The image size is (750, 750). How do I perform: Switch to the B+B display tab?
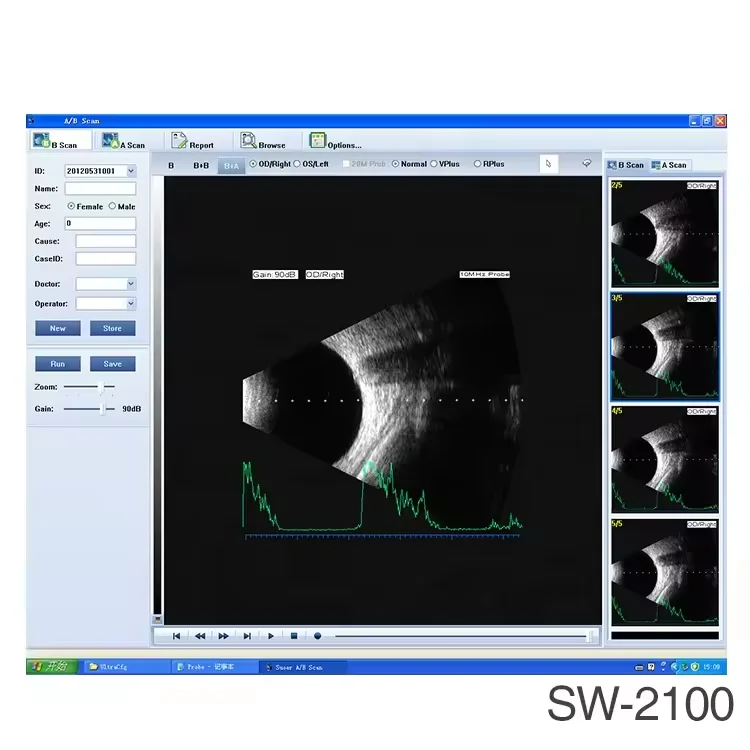click(201, 165)
